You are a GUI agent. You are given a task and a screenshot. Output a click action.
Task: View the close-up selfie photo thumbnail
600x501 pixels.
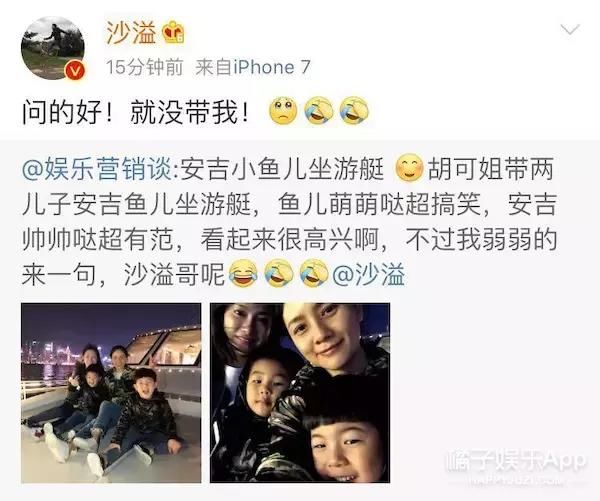coord(300,393)
